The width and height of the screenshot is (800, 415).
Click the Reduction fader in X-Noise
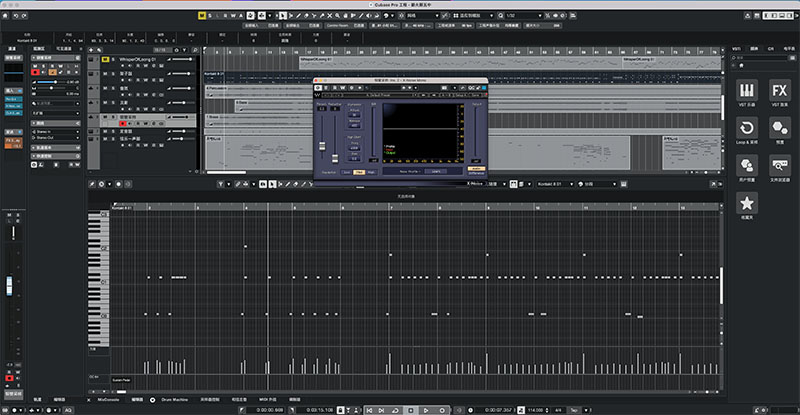tap(335, 158)
